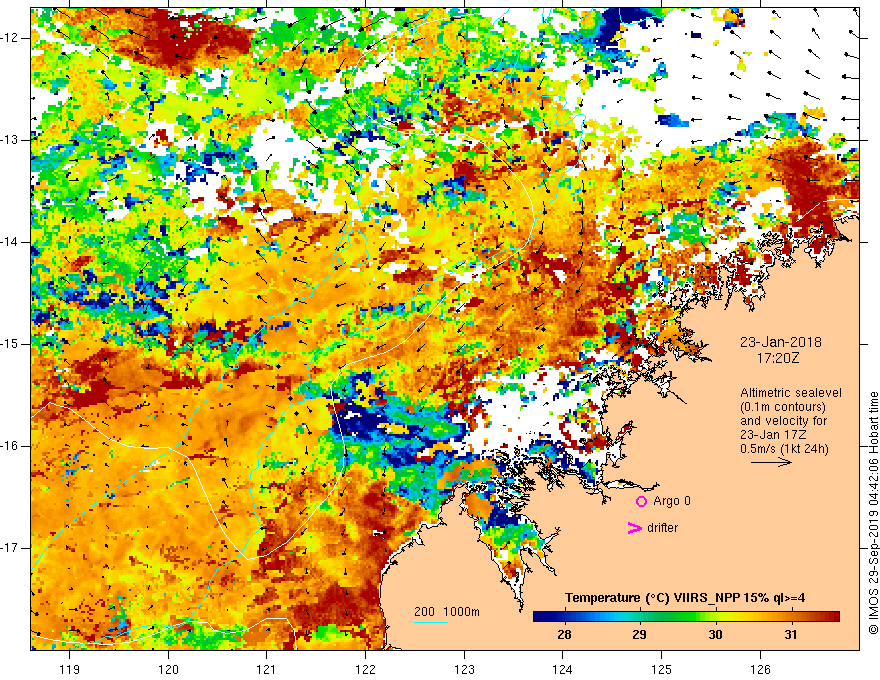The height and width of the screenshot is (680, 880).
Task: Click the '(0.1m contours)' text
Action: tap(783, 407)
